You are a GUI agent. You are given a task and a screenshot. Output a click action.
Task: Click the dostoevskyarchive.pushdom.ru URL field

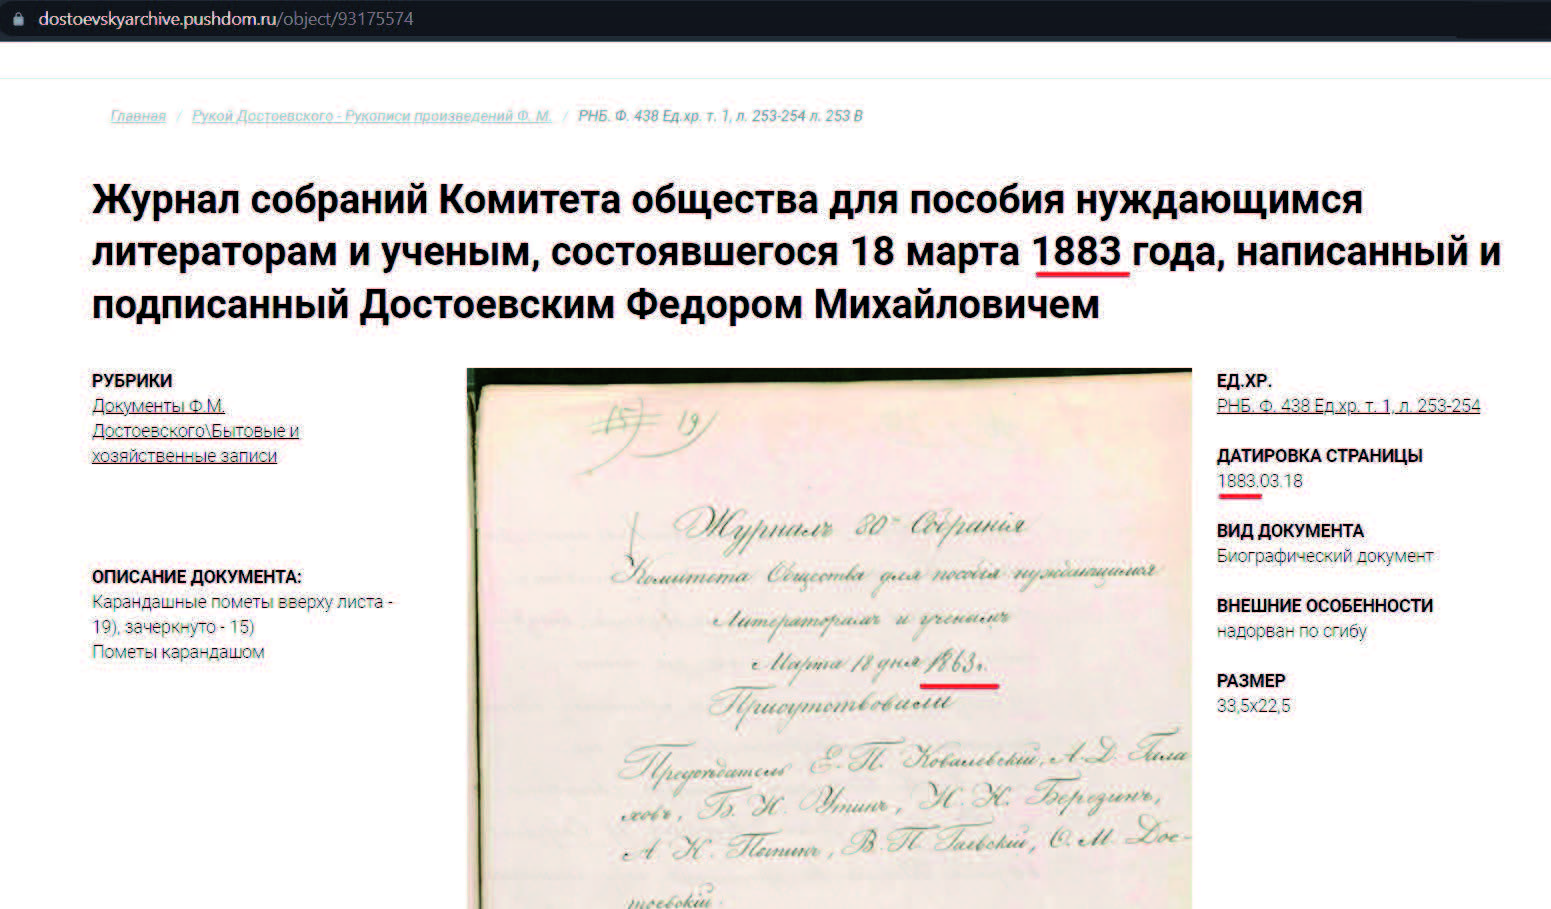225,19
